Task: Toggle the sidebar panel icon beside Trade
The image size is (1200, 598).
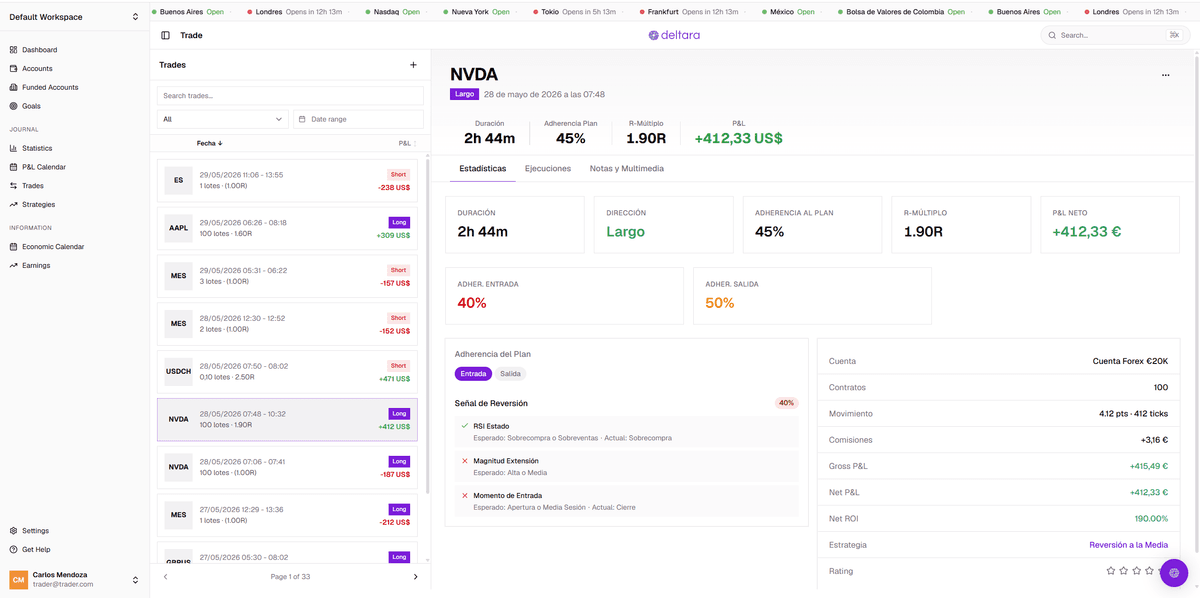Action: tap(166, 35)
